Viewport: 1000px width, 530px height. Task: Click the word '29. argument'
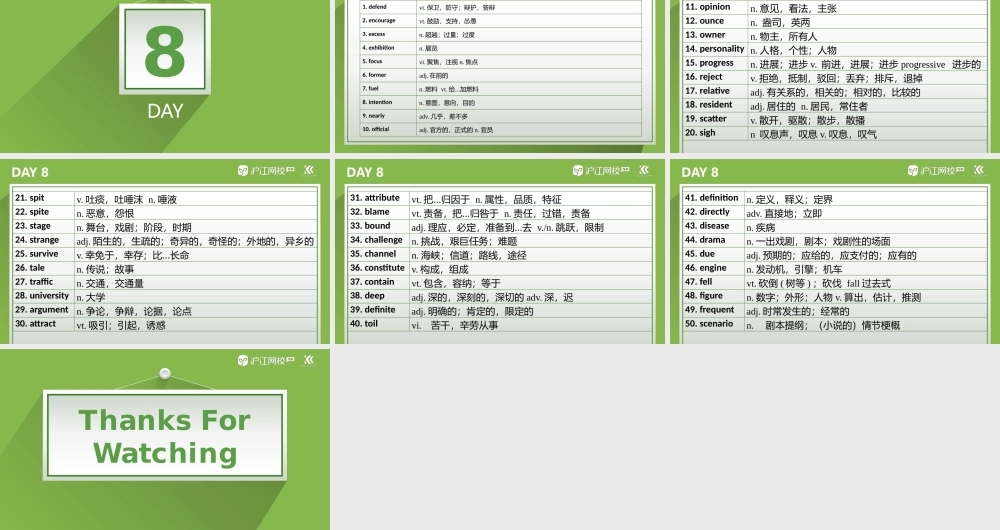coord(41,310)
